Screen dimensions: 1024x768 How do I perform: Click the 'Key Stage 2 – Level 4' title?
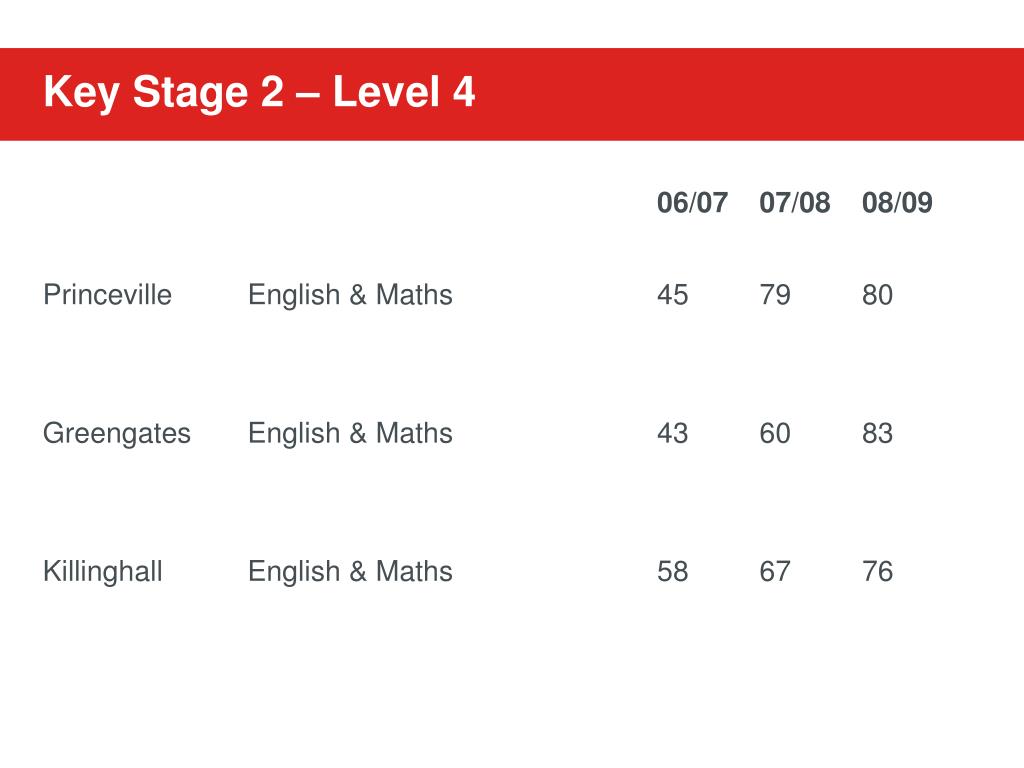click(259, 91)
